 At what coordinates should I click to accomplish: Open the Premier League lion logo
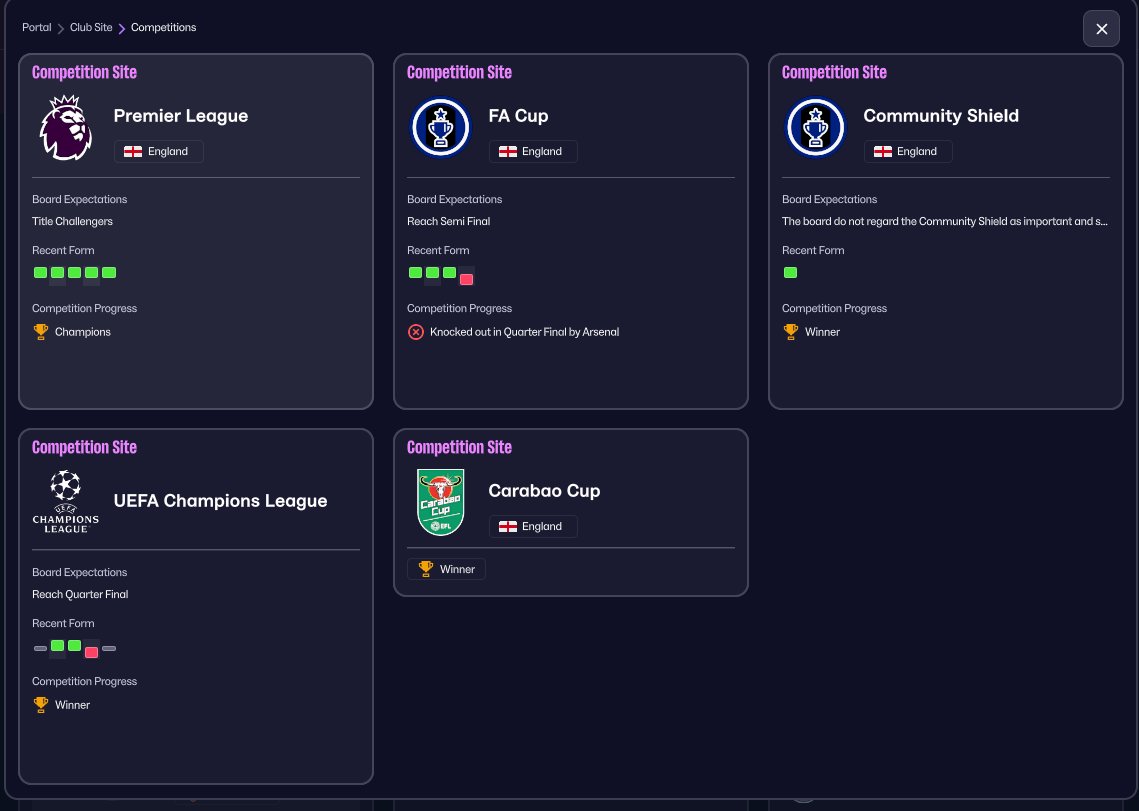tap(65, 128)
